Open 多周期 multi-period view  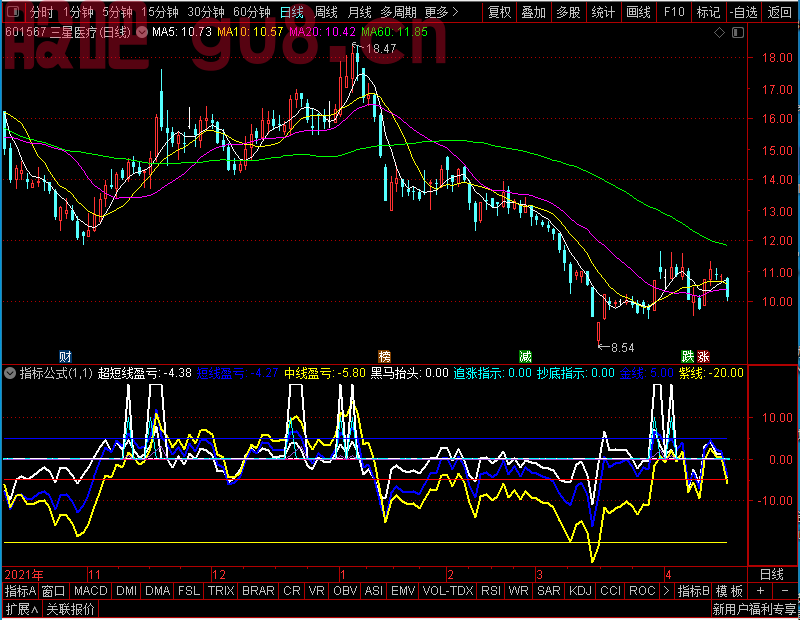click(398, 12)
